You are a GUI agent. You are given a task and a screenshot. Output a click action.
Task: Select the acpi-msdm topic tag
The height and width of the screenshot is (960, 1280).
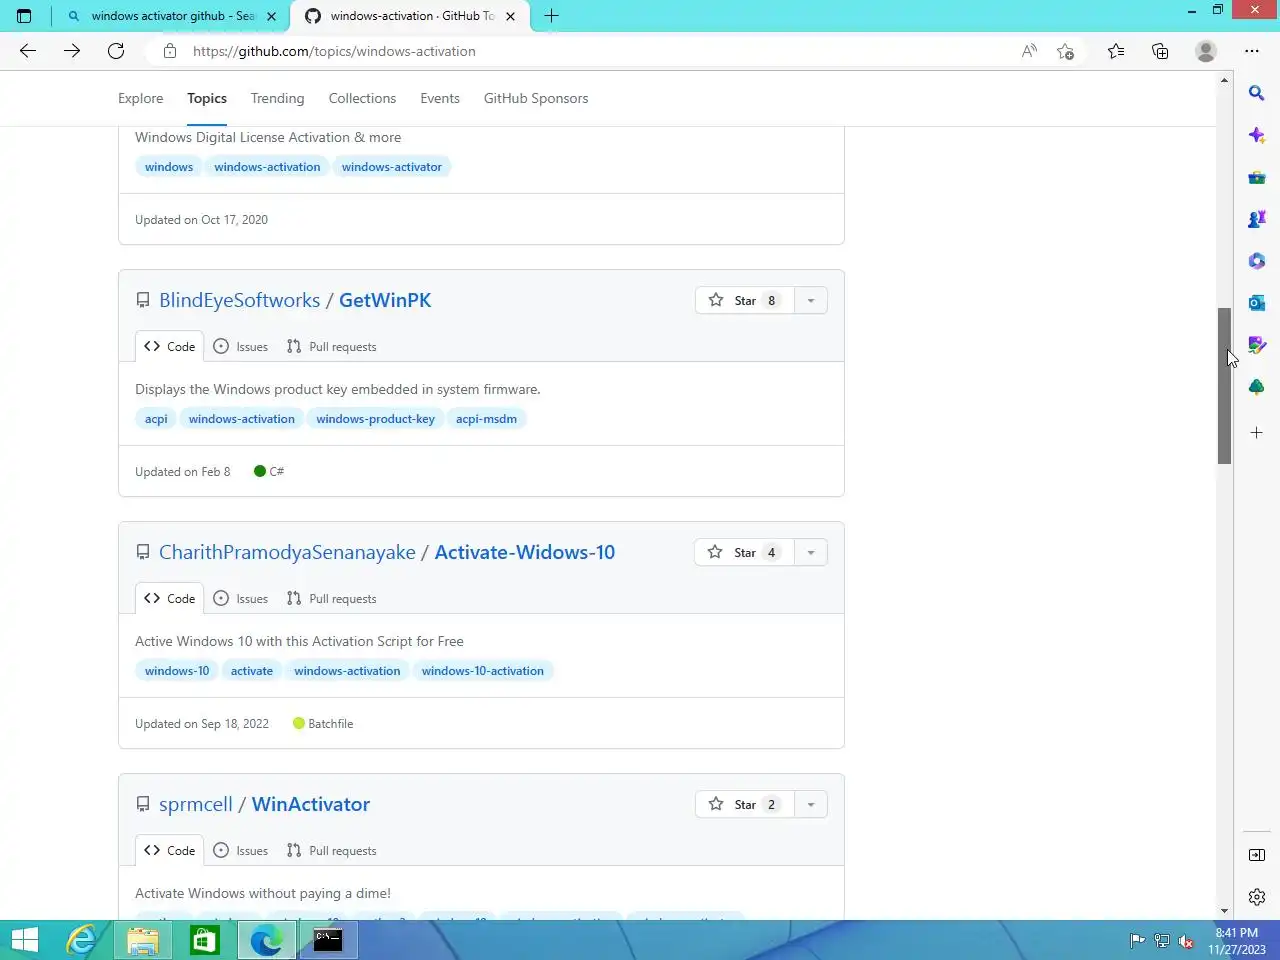(486, 419)
